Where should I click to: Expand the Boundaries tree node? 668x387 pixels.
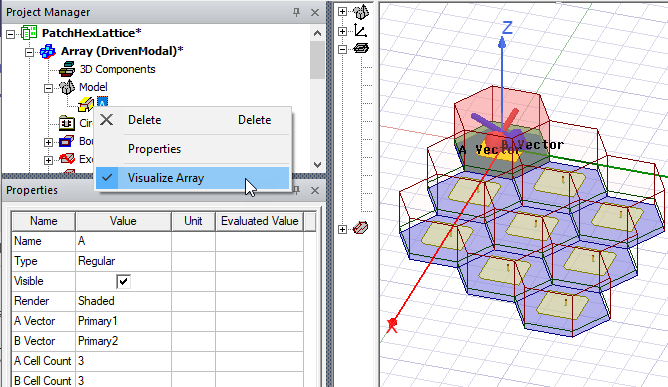(49, 142)
